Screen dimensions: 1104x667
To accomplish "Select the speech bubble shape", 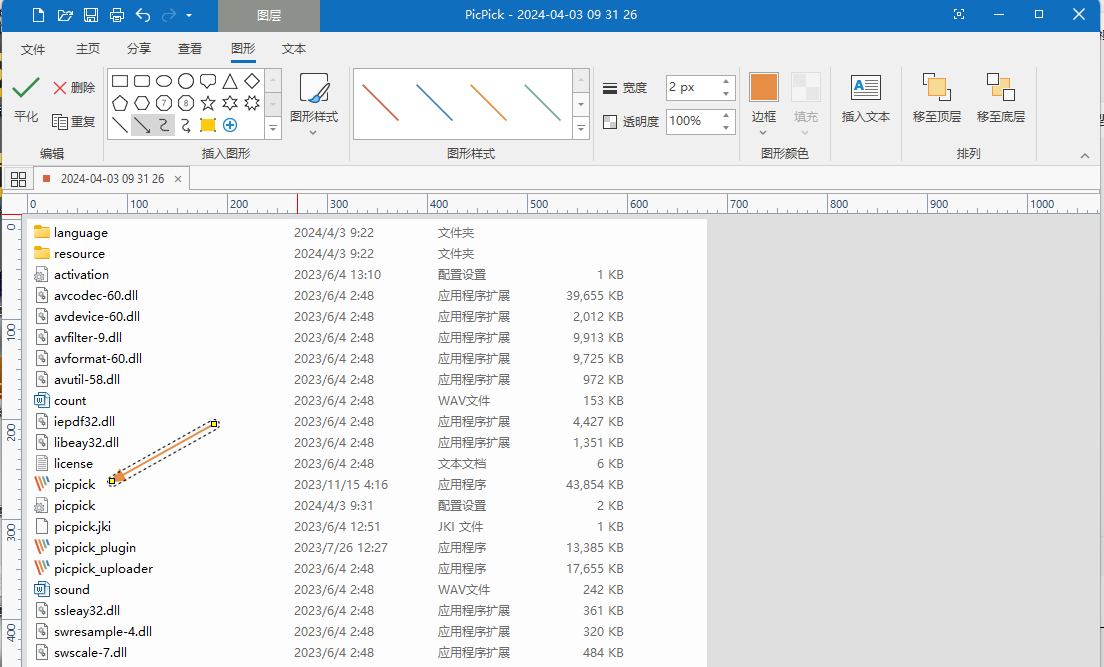I will click(208, 82).
